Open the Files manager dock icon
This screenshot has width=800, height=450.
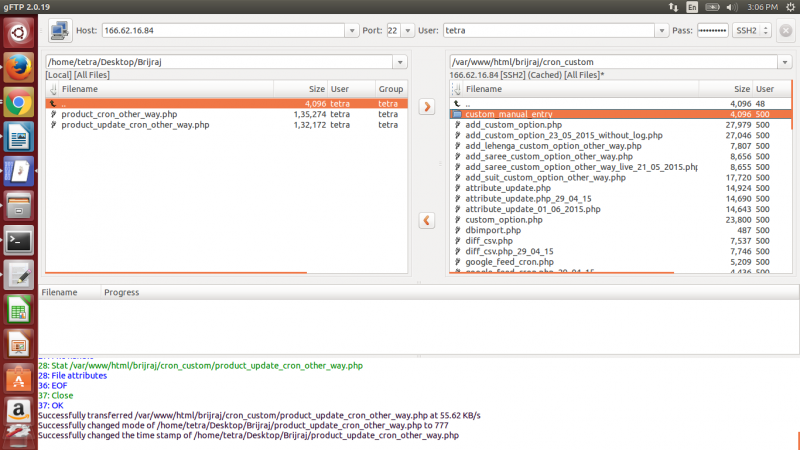coord(19,206)
